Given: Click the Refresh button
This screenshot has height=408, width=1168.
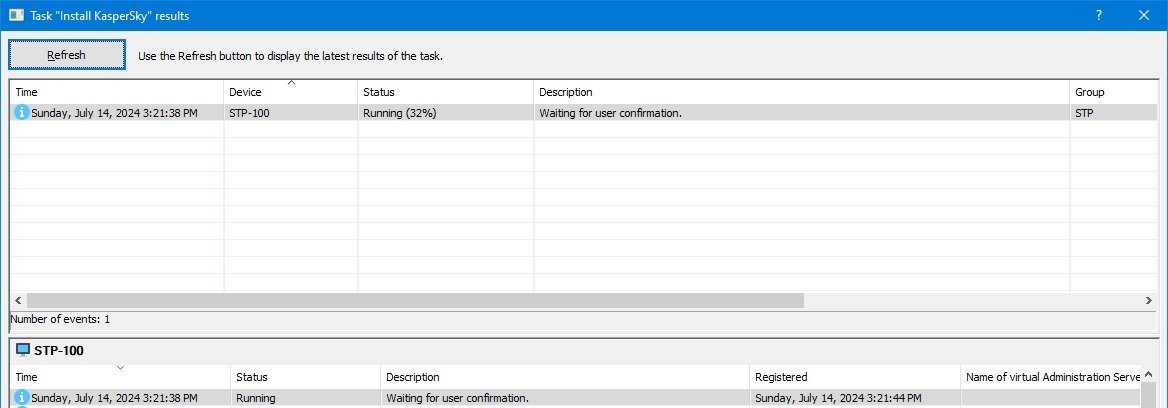Looking at the screenshot, I should tap(67, 55).
